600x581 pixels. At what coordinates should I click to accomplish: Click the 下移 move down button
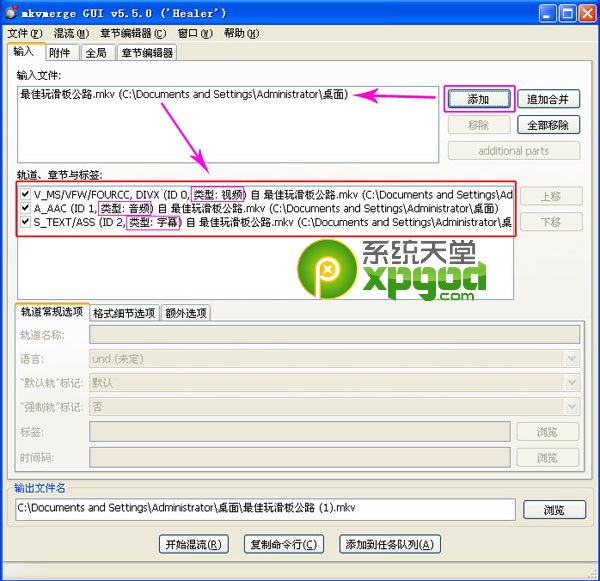coord(551,222)
